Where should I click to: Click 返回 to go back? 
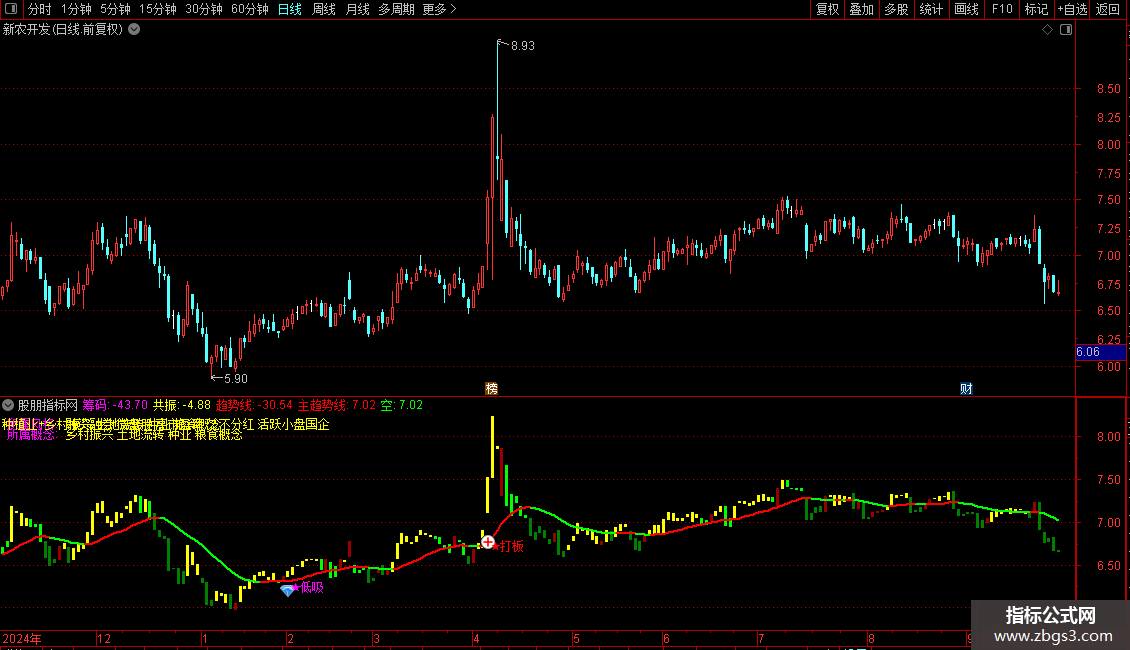(1108, 9)
